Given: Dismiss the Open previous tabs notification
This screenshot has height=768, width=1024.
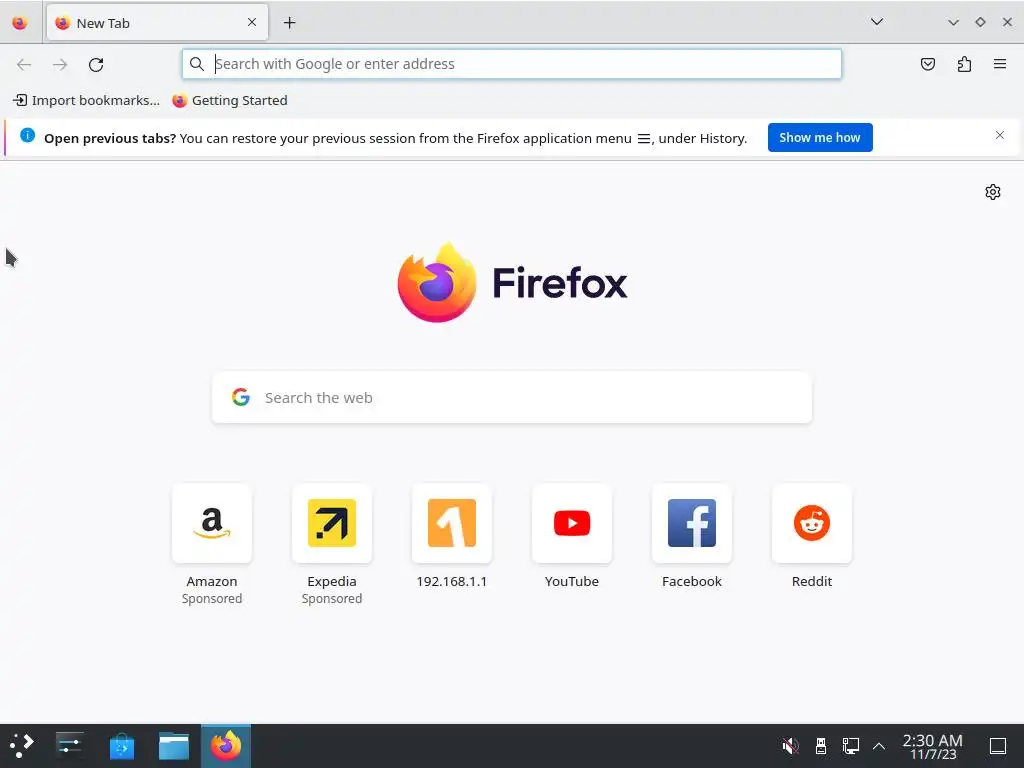Looking at the screenshot, I should pos(999,135).
